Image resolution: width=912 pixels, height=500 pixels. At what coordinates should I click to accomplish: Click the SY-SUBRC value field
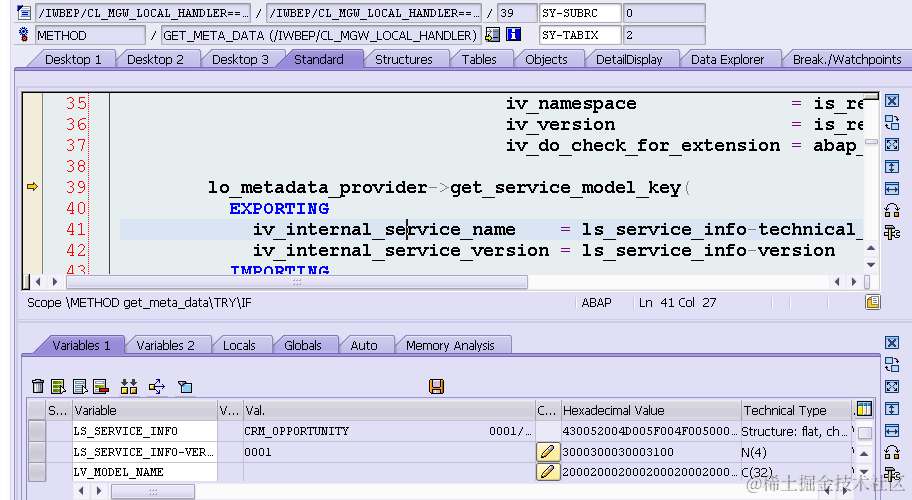click(x=664, y=13)
